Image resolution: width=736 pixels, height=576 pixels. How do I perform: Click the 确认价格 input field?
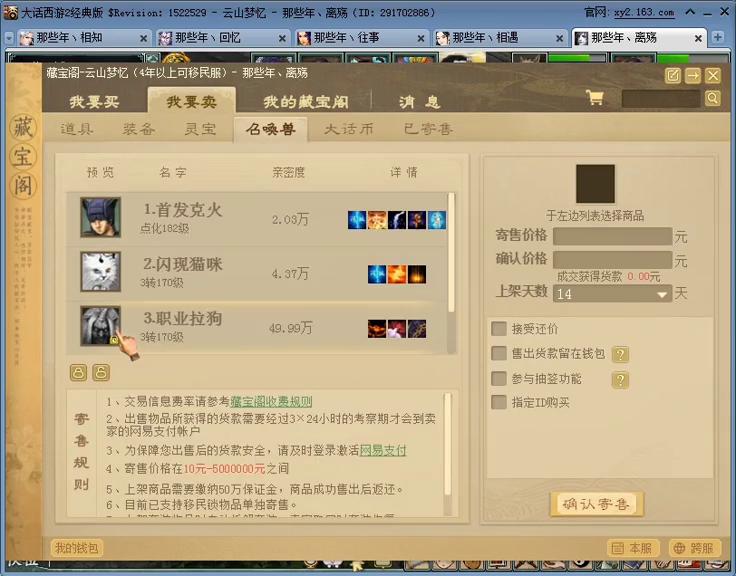tap(612, 259)
